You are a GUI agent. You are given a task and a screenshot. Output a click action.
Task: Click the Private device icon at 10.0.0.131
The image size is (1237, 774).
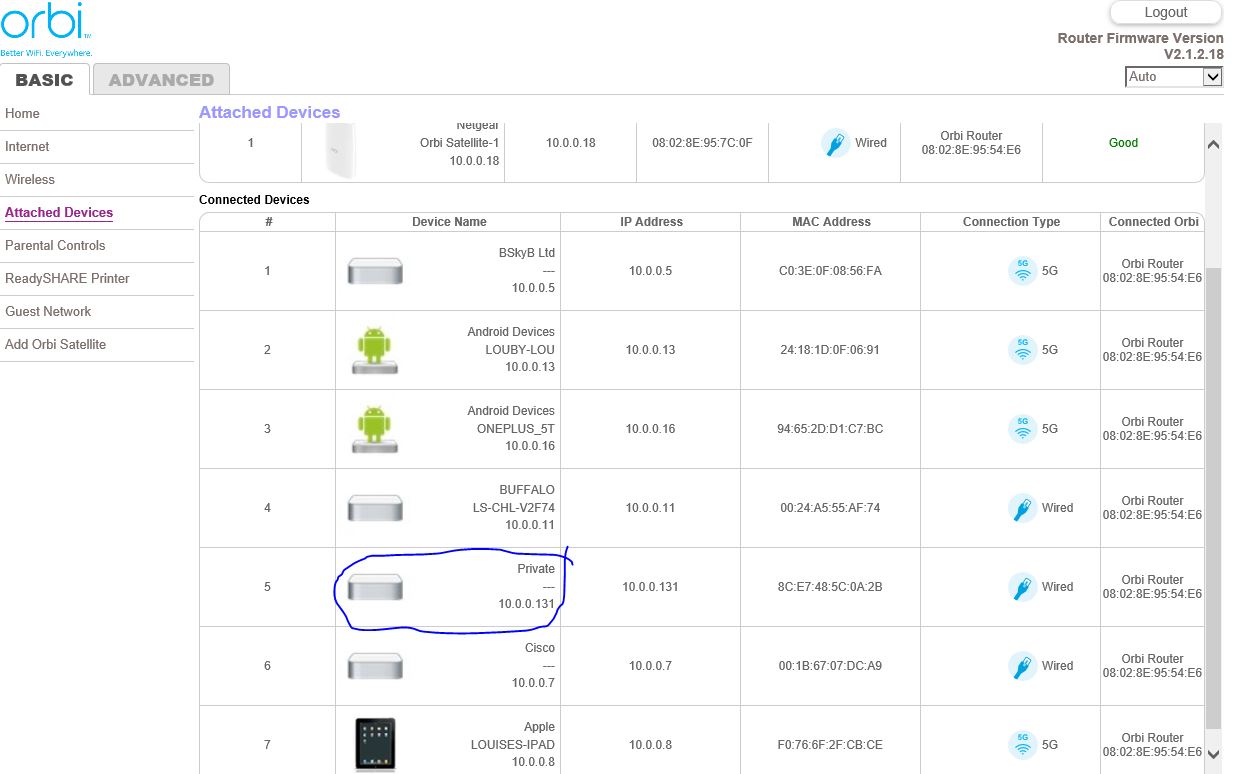coord(375,587)
